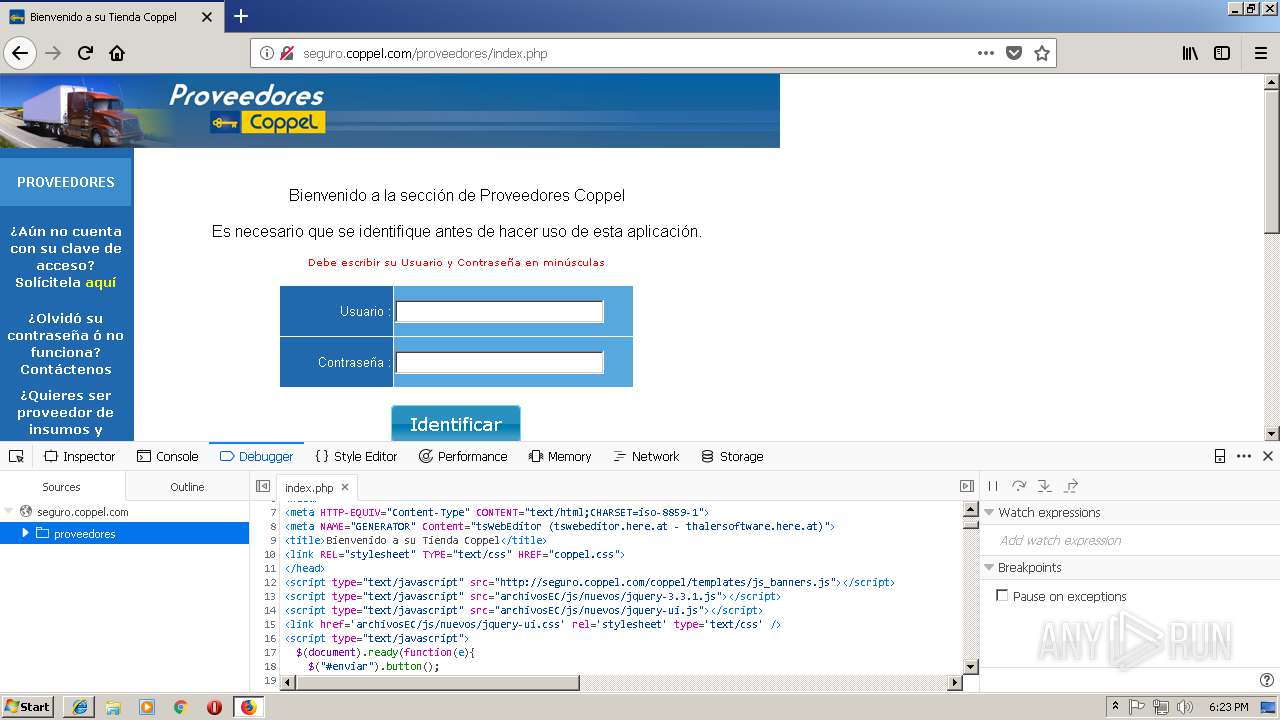Click the 'aquí' access key link
Viewport: 1280px width, 720px height.
pos(100,283)
